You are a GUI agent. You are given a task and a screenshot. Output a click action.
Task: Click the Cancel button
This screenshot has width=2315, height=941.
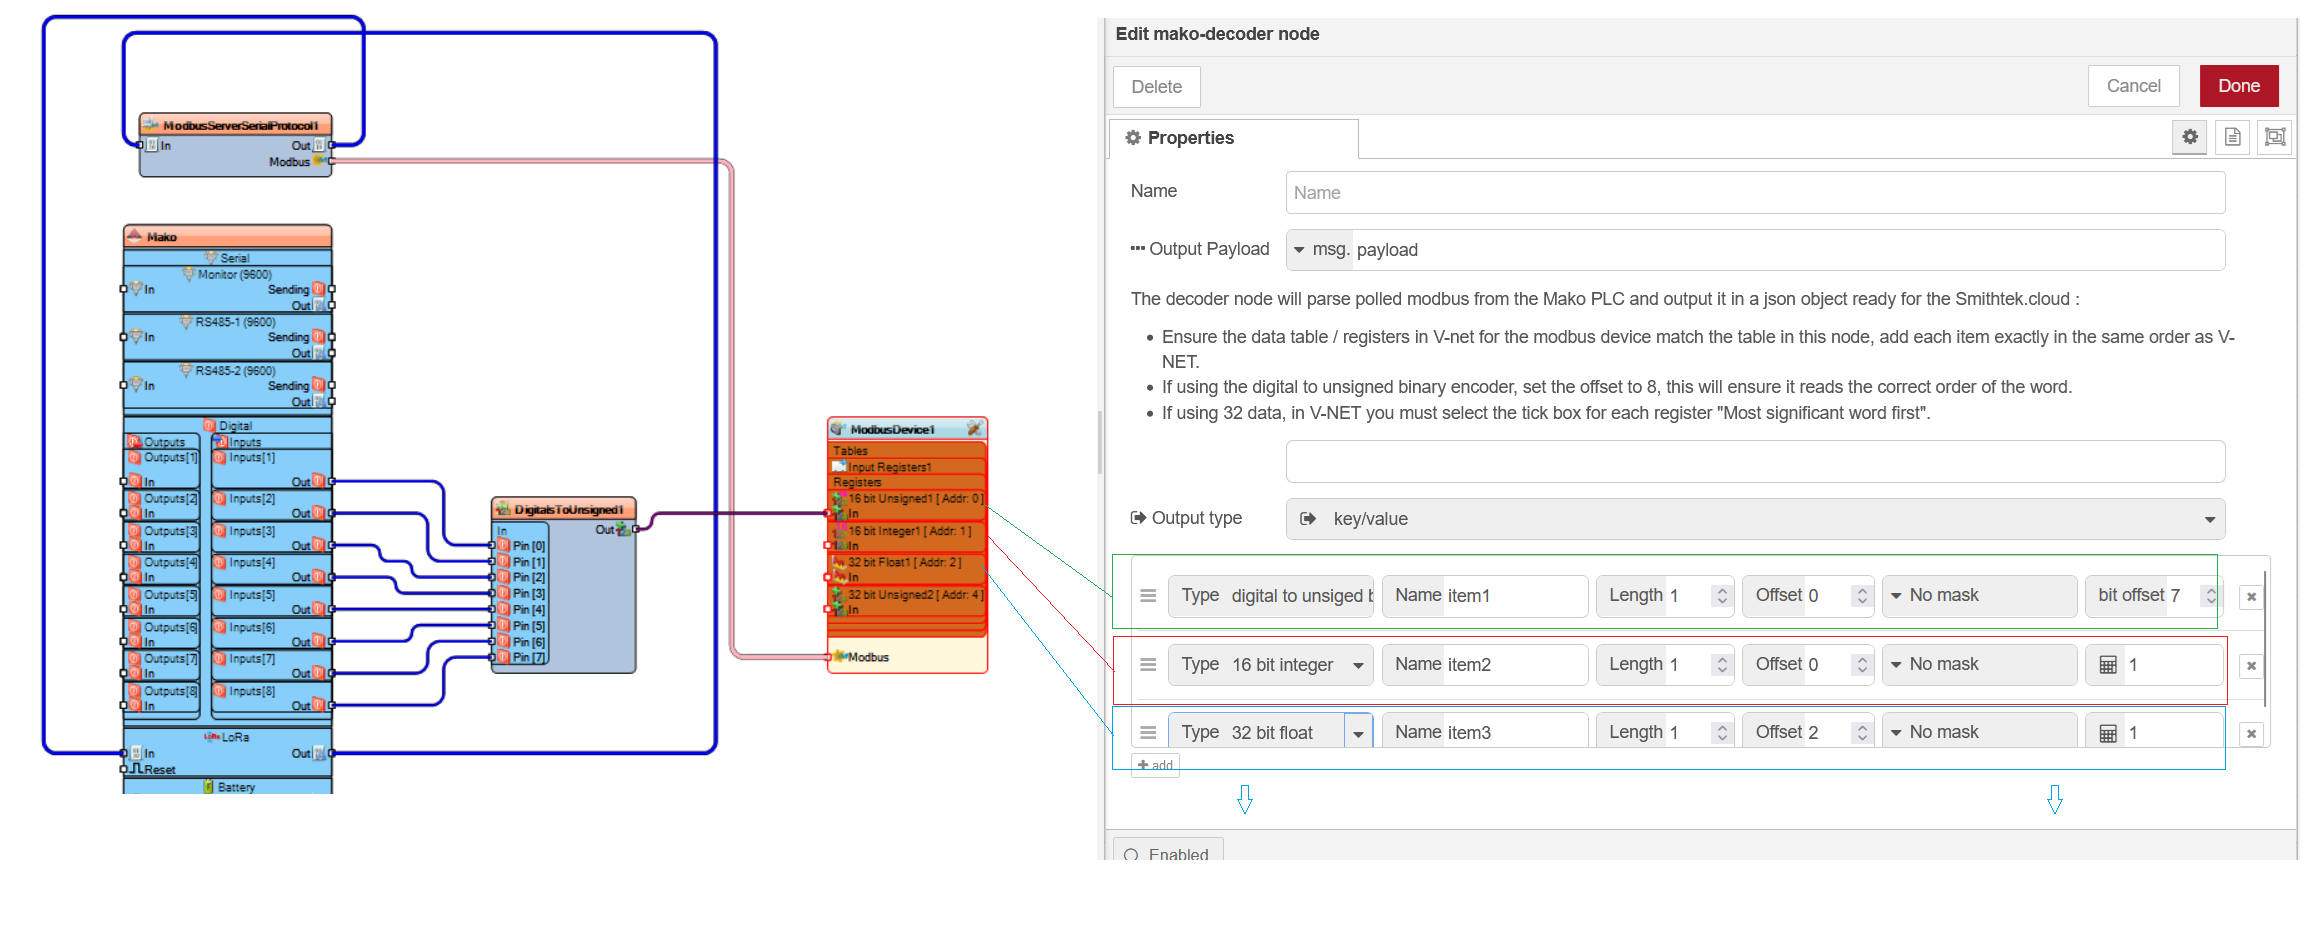pos(2133,86)
